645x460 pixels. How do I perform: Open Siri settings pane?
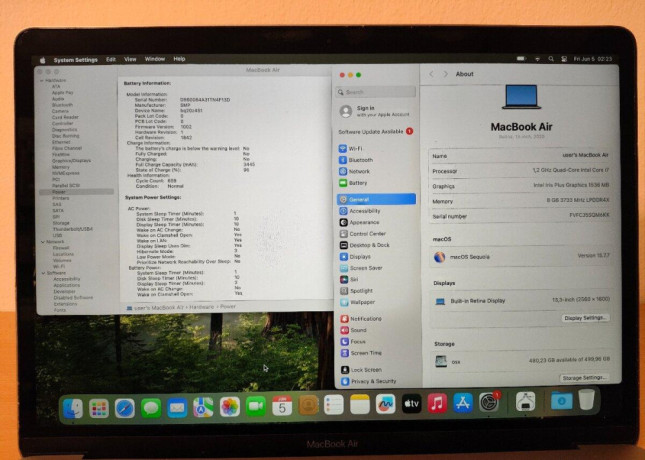click(349, 280)
